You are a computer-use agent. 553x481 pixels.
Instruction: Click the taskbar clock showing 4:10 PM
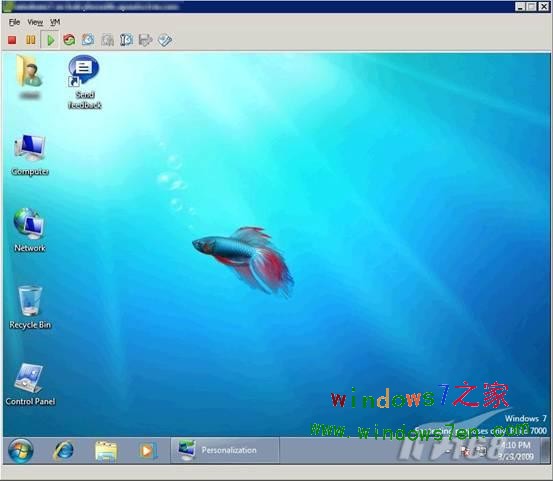coord(516,451)
